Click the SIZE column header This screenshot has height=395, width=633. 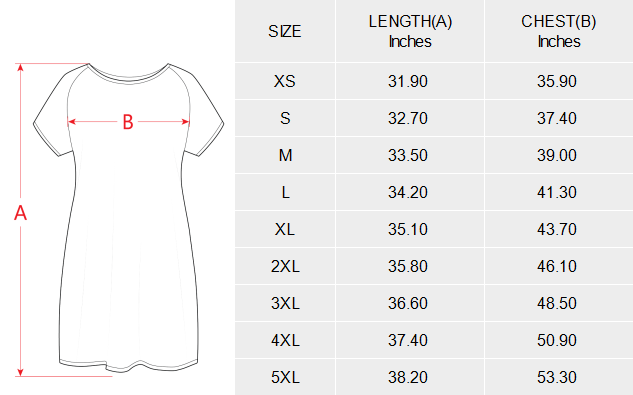[285, 32]
